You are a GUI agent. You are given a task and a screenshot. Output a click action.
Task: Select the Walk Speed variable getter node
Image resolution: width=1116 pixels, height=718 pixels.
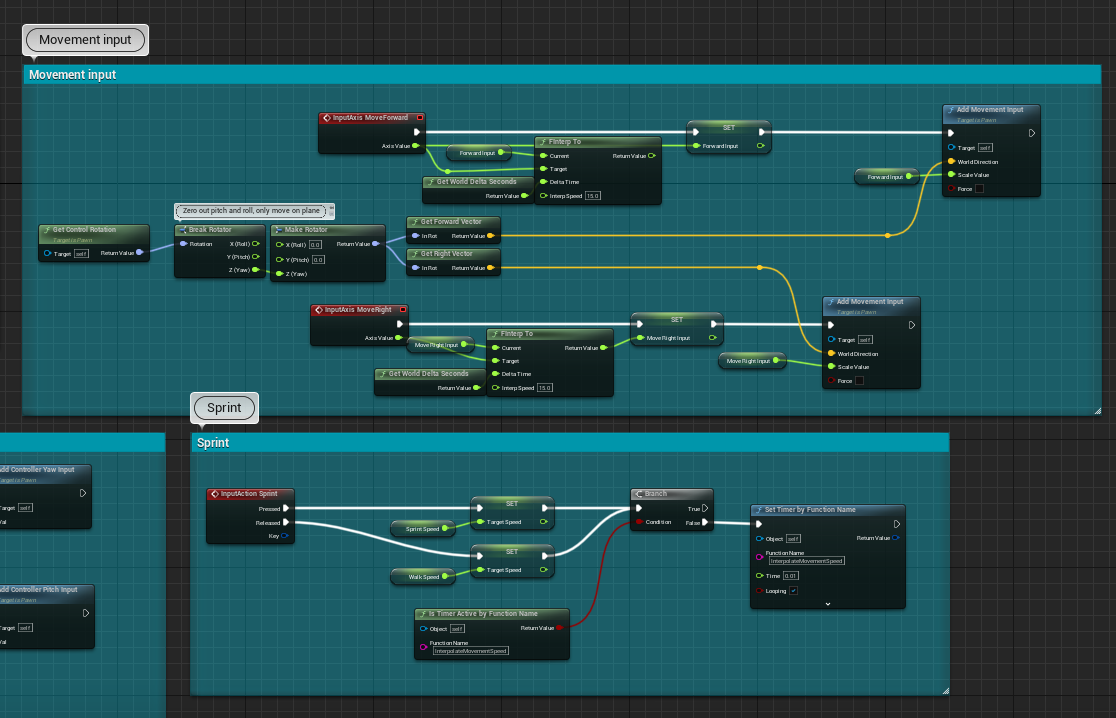[x=423, y=576]
